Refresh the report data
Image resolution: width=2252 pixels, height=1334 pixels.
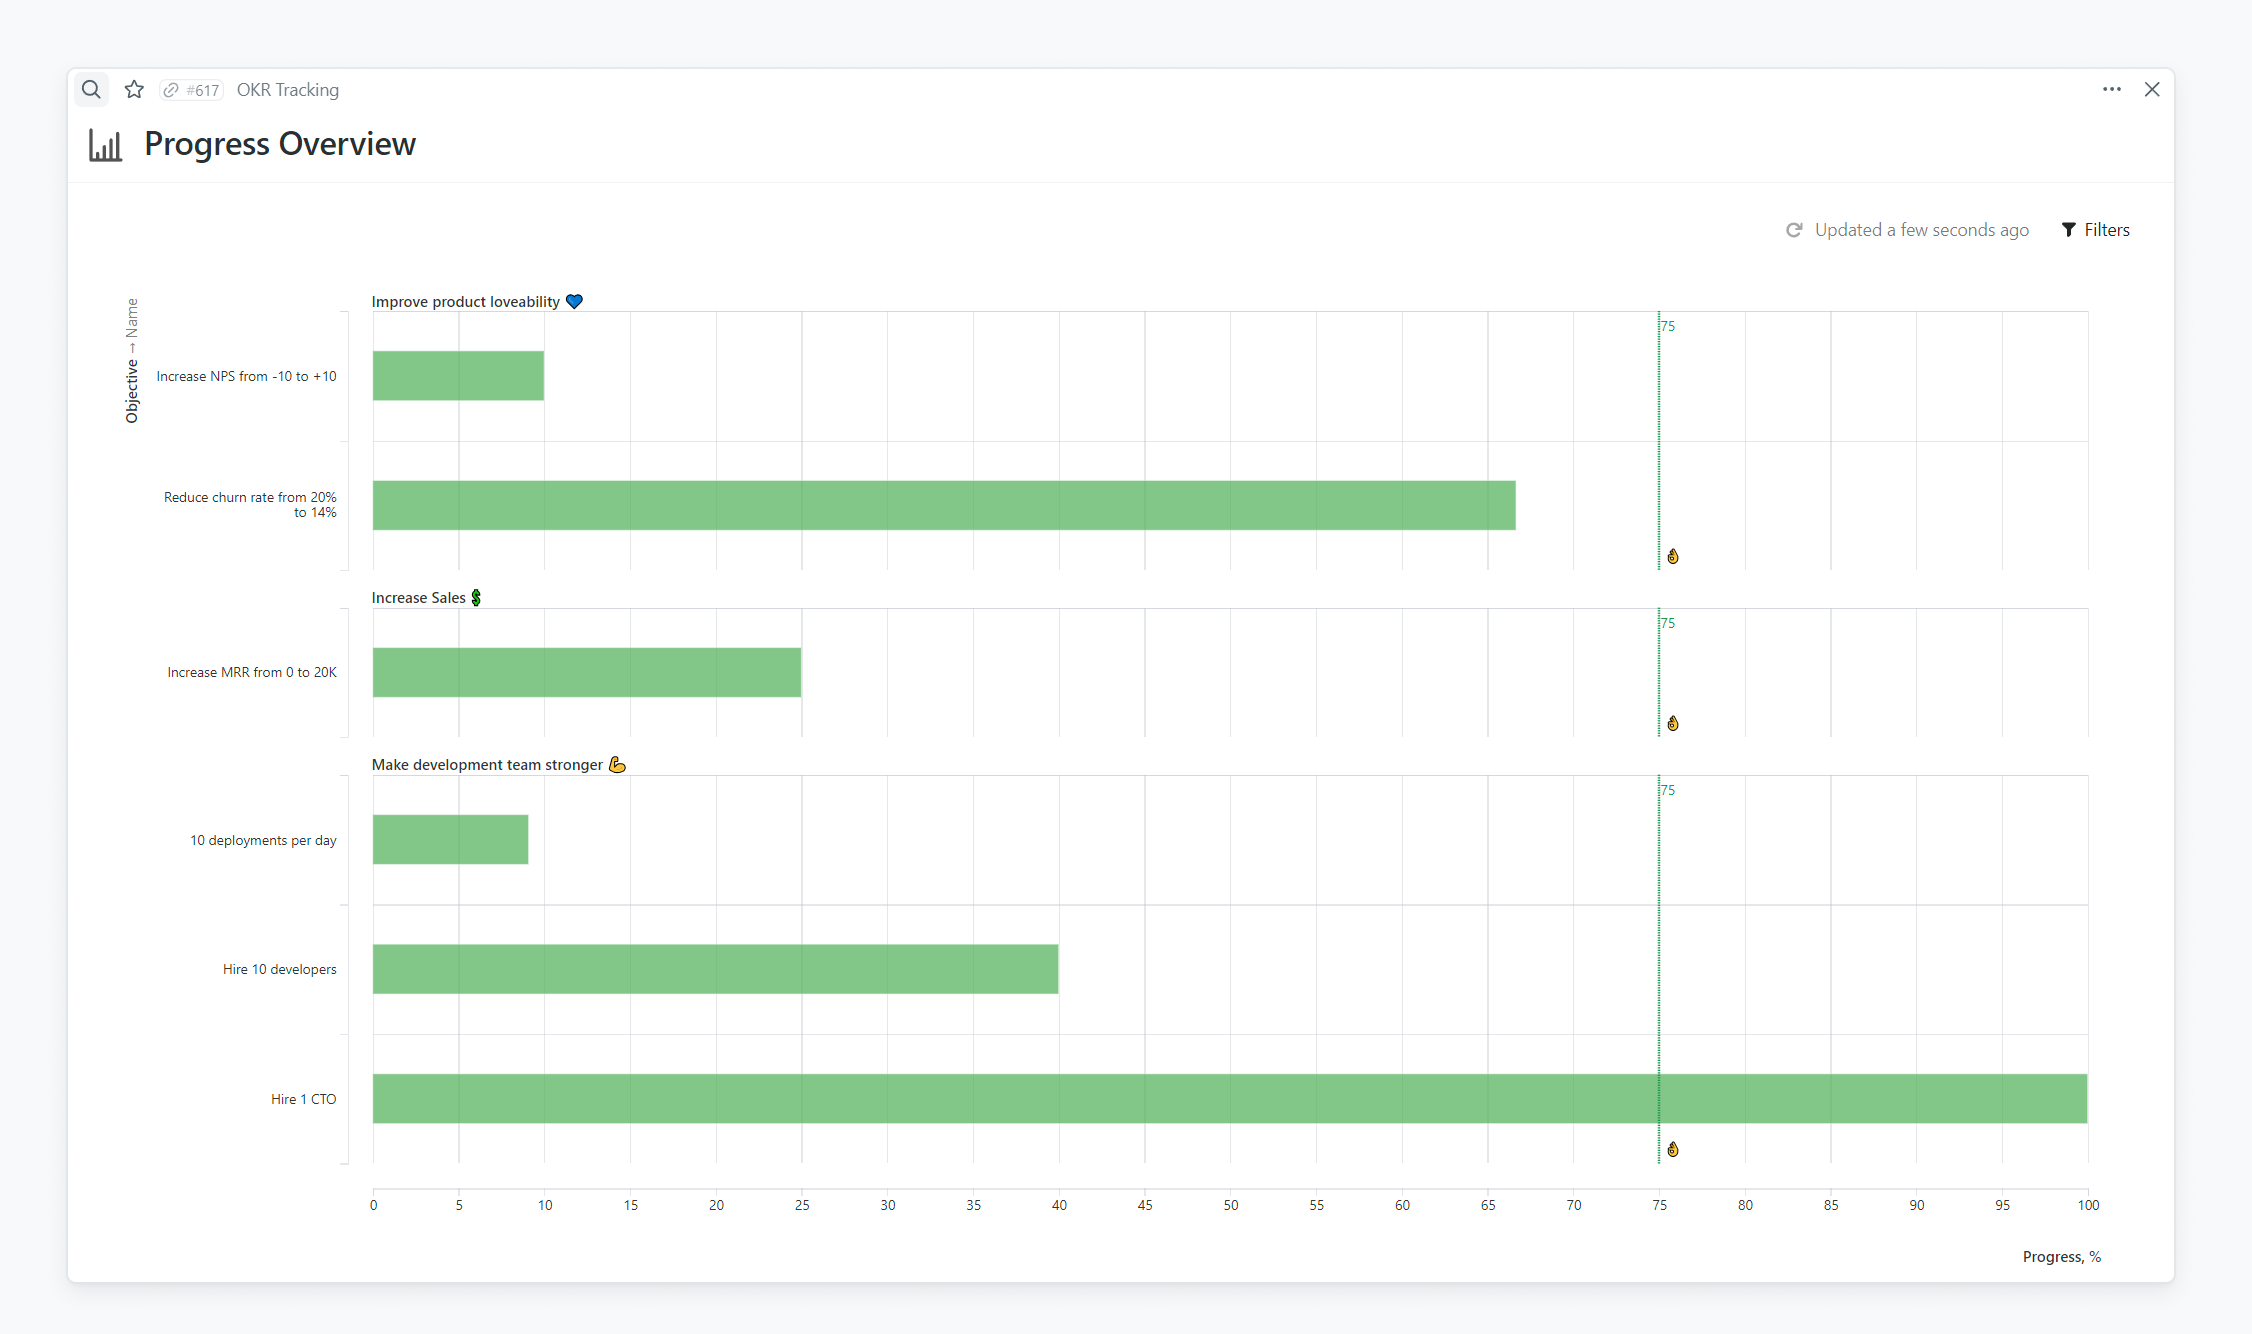pos(1794,230)
